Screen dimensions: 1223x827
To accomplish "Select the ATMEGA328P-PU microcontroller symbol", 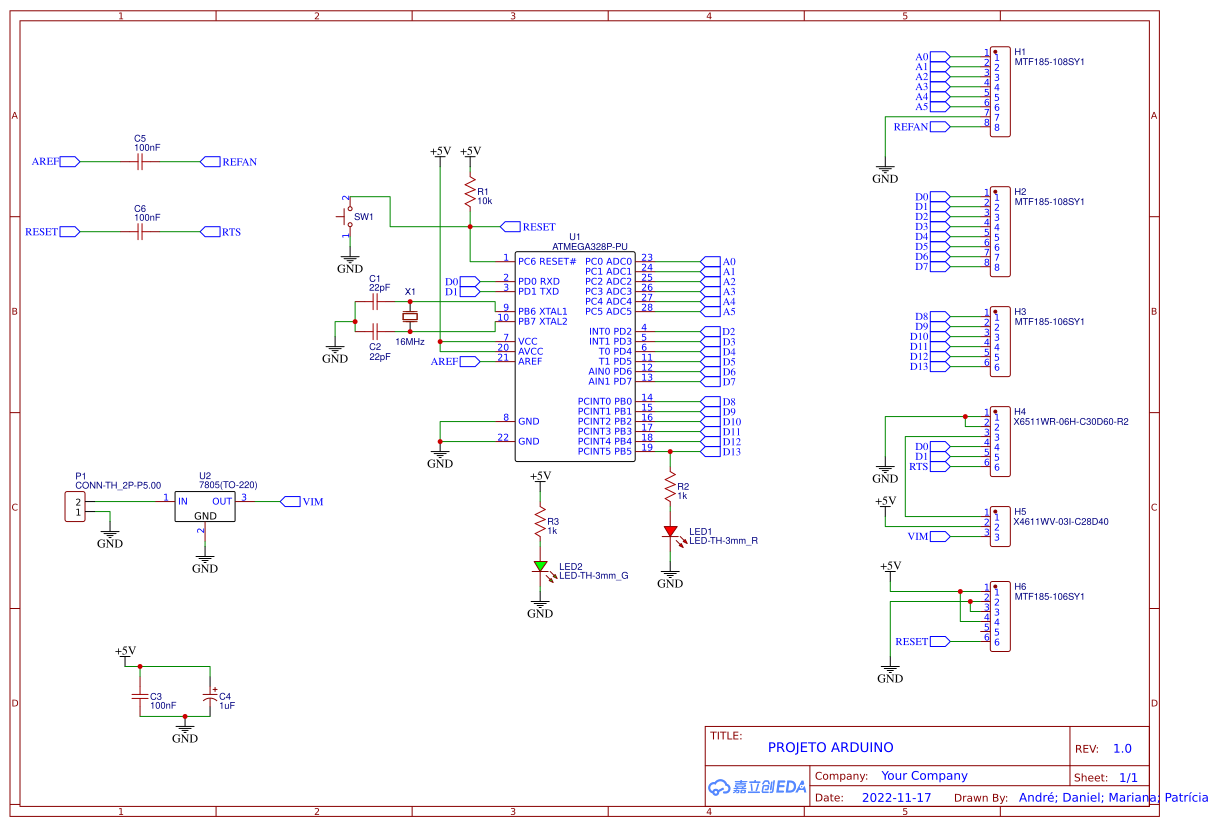I will [575, 355].
